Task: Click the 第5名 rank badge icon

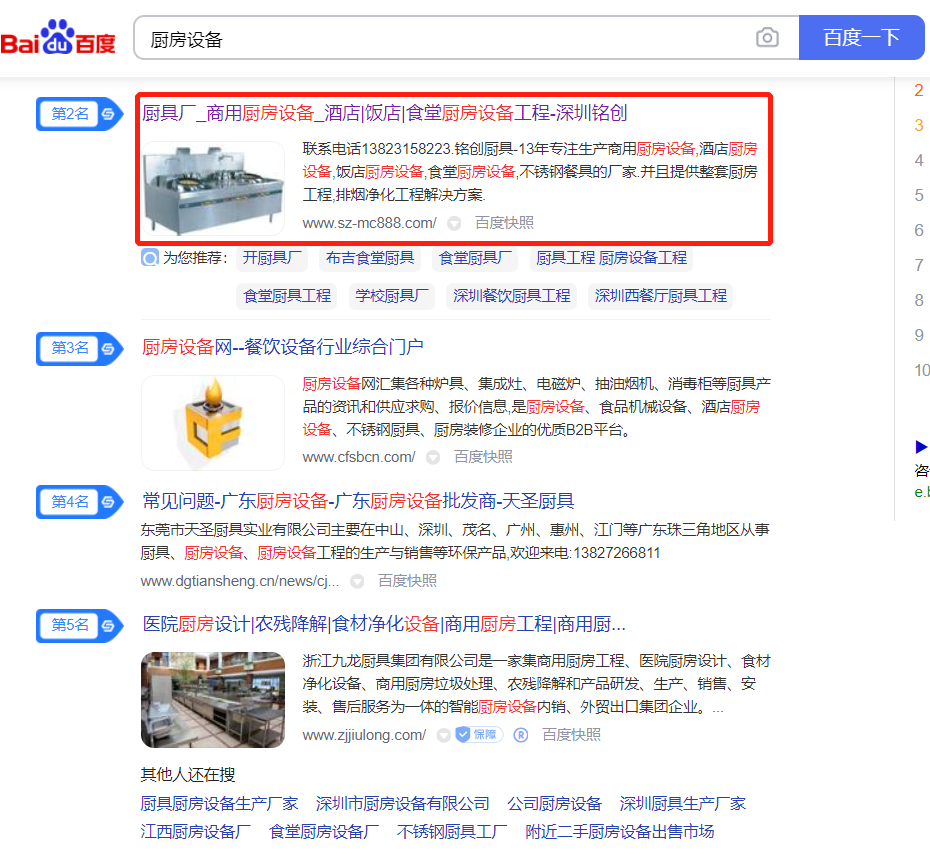Action: pos(79,626)
